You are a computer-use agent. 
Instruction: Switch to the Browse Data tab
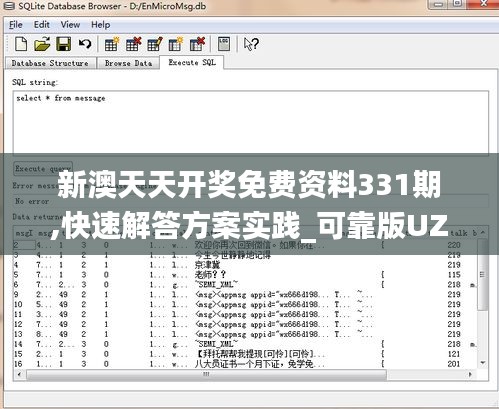pos(128,63)
